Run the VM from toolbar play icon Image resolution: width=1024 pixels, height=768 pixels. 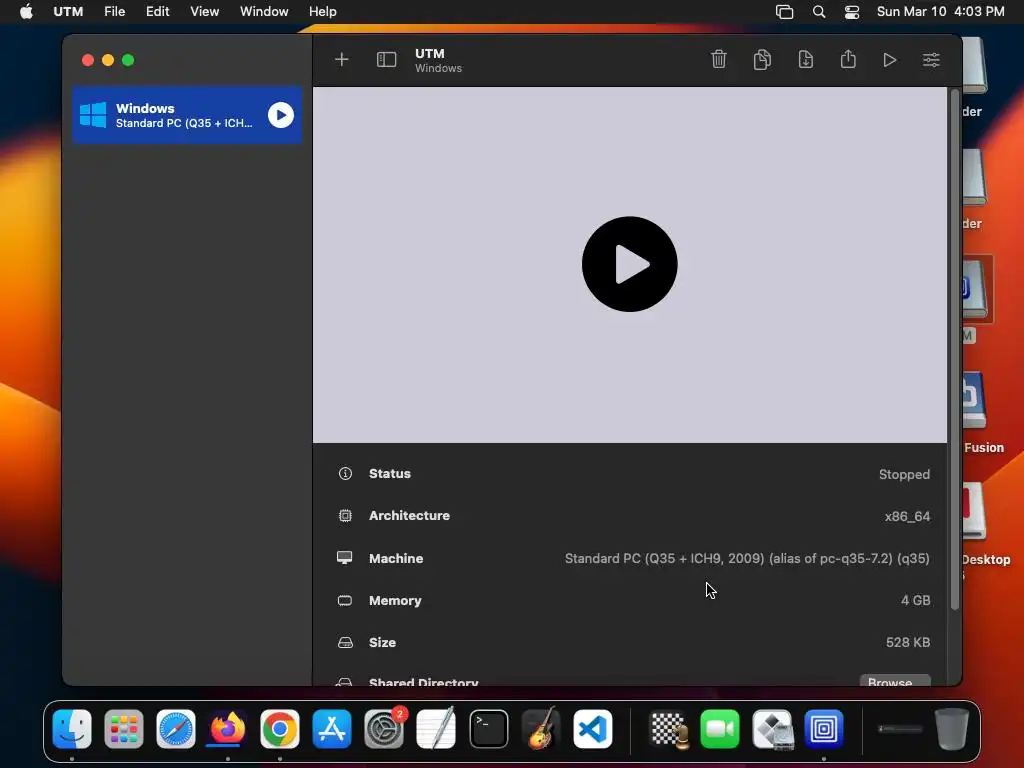point(889,60)
